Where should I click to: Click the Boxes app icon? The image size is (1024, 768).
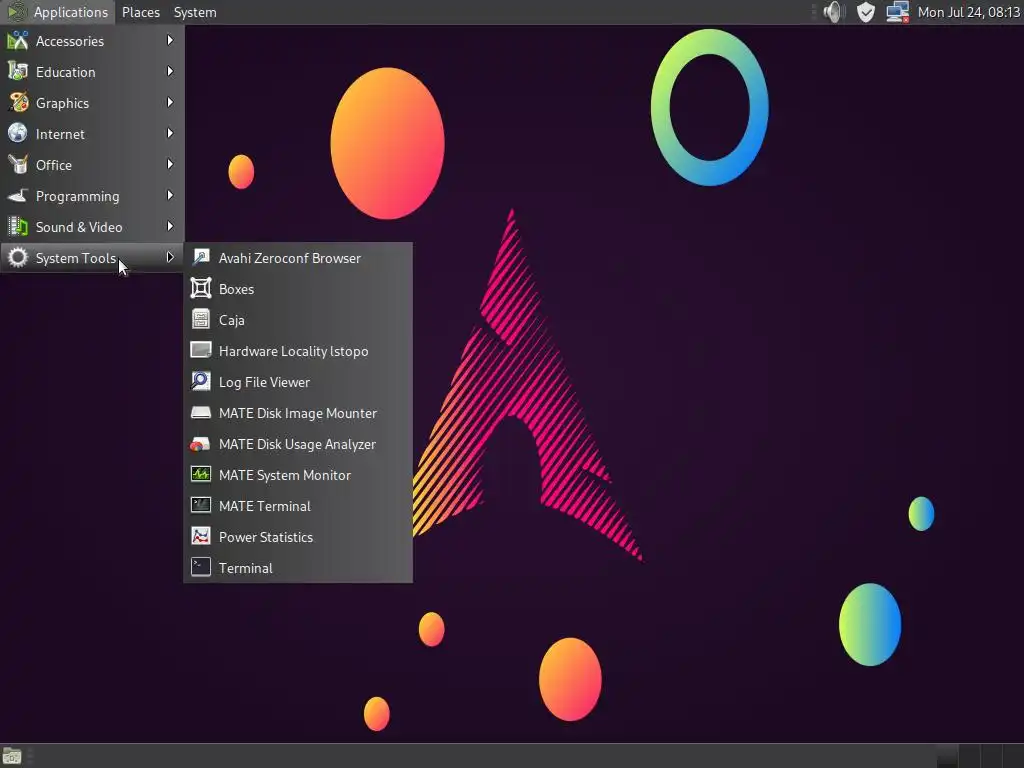200,288
